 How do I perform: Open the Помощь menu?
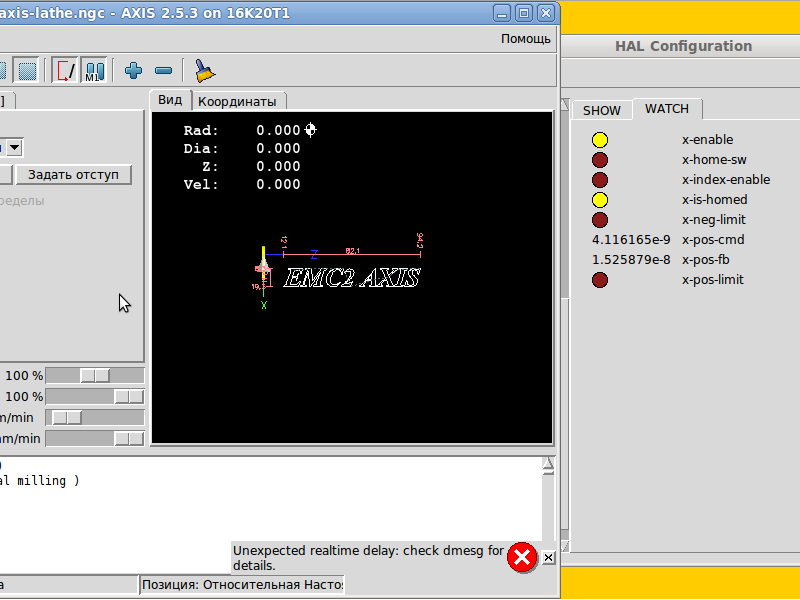pyautogui.click(x=526, y=39)
